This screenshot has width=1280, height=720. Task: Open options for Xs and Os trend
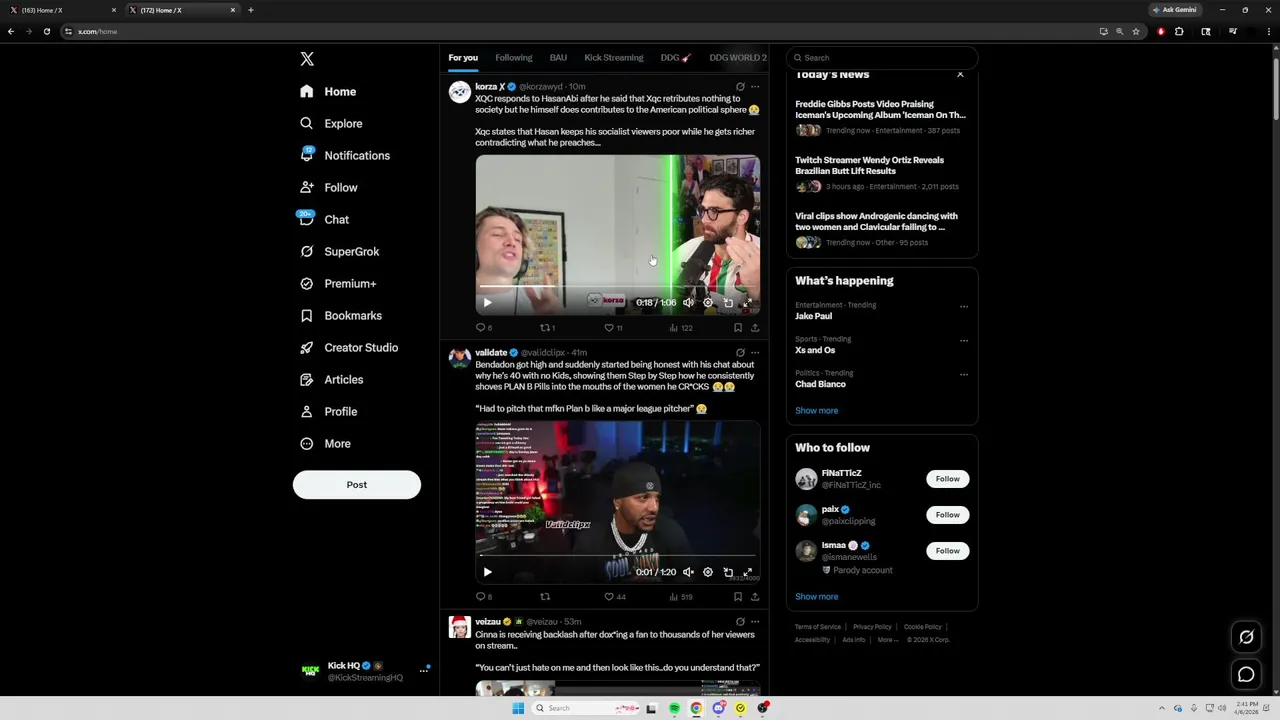click(964, 340)
